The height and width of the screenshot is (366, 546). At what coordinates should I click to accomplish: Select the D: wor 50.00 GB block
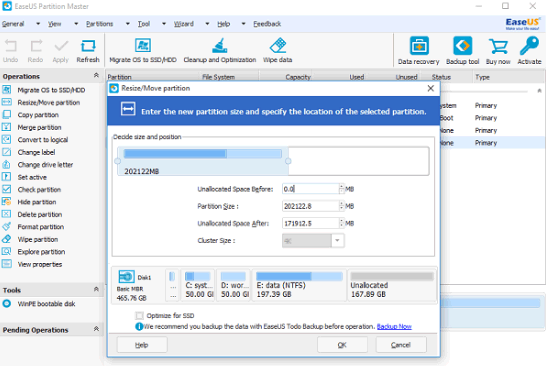click(x=234, y=285)
